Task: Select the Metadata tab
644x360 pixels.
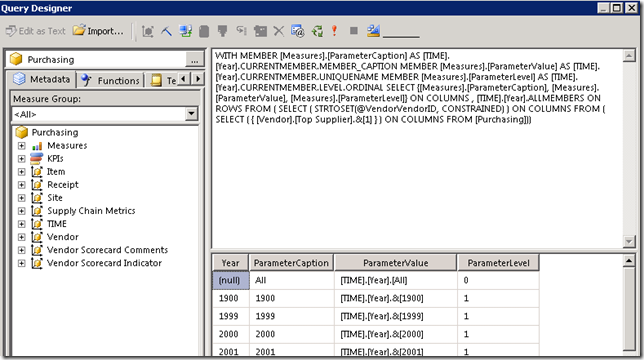Action: click(42, 79)
